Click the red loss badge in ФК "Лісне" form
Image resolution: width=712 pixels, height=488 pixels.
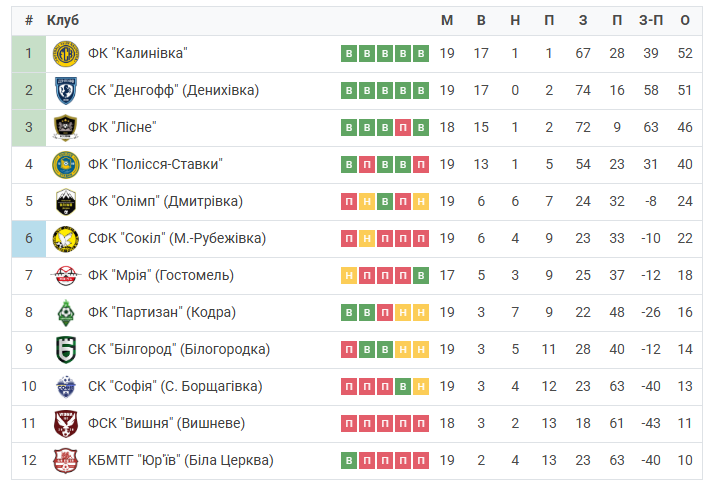click(403, 128)
